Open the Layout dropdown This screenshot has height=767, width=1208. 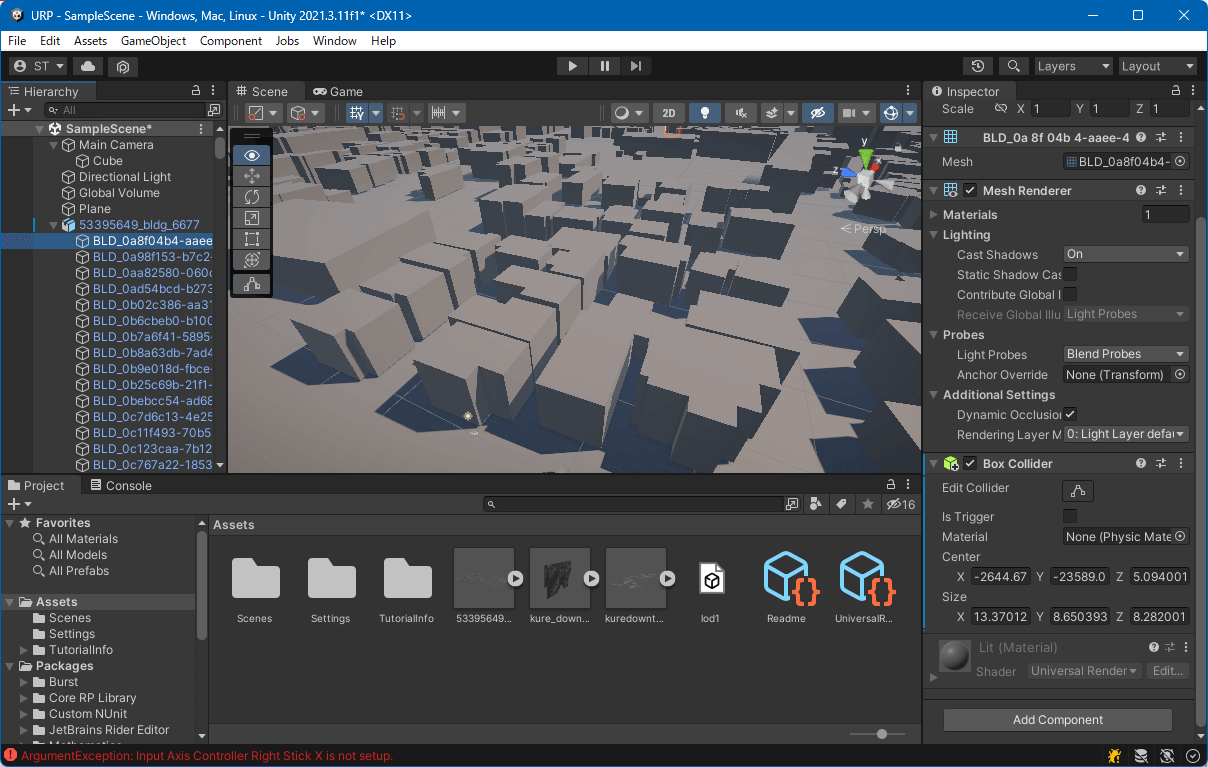[x=1158, y=66]
